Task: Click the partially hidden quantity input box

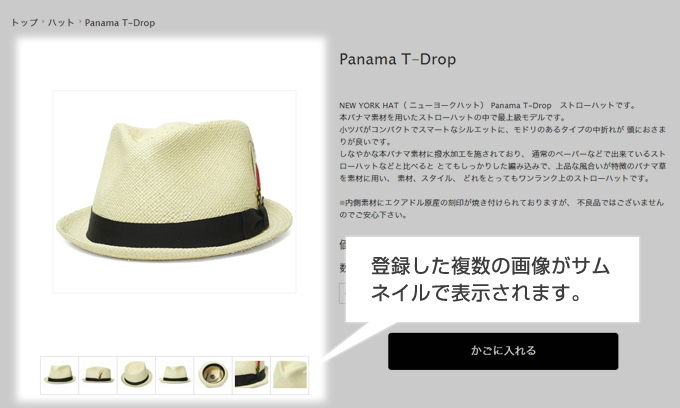Action: tap(342, 294)
